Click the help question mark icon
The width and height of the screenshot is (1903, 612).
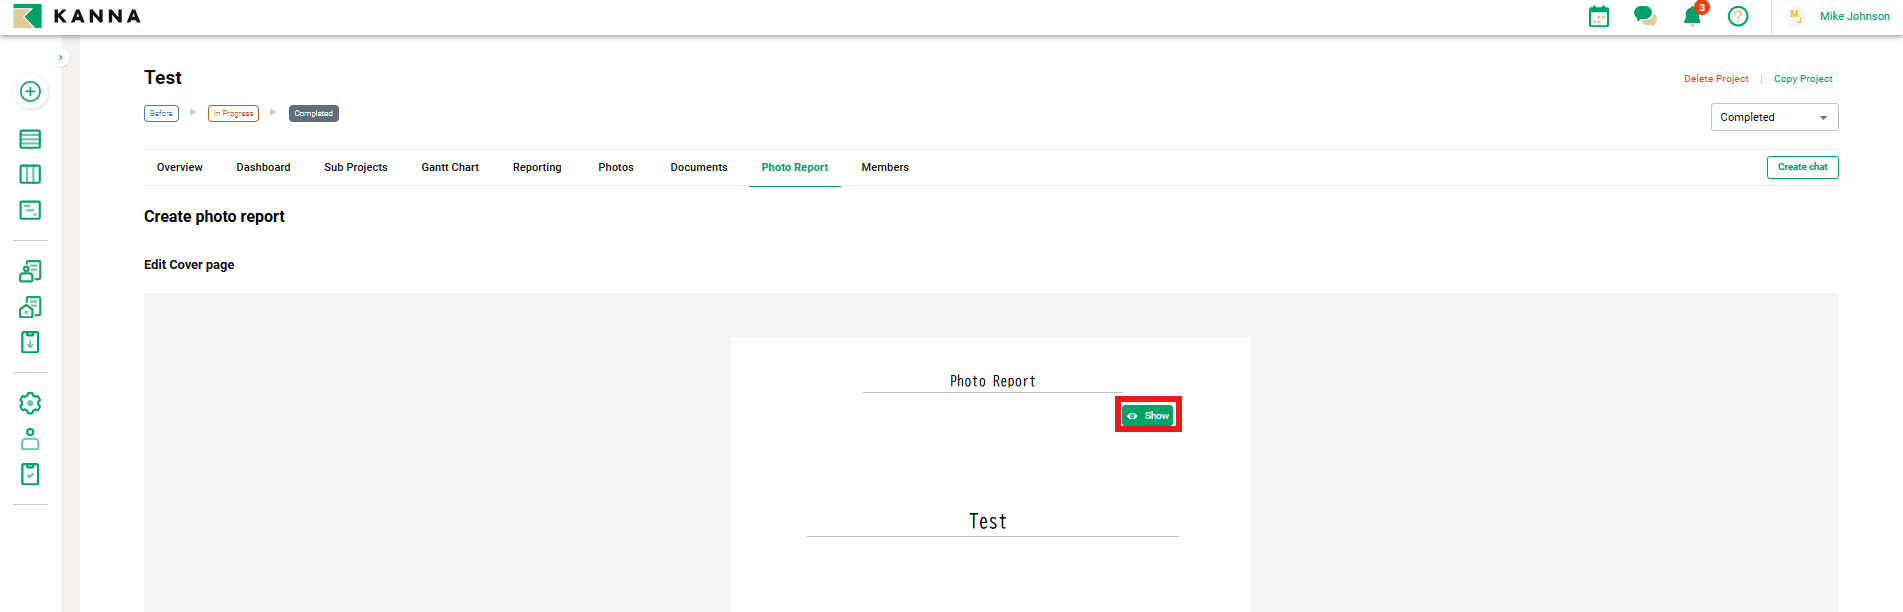1738,16
